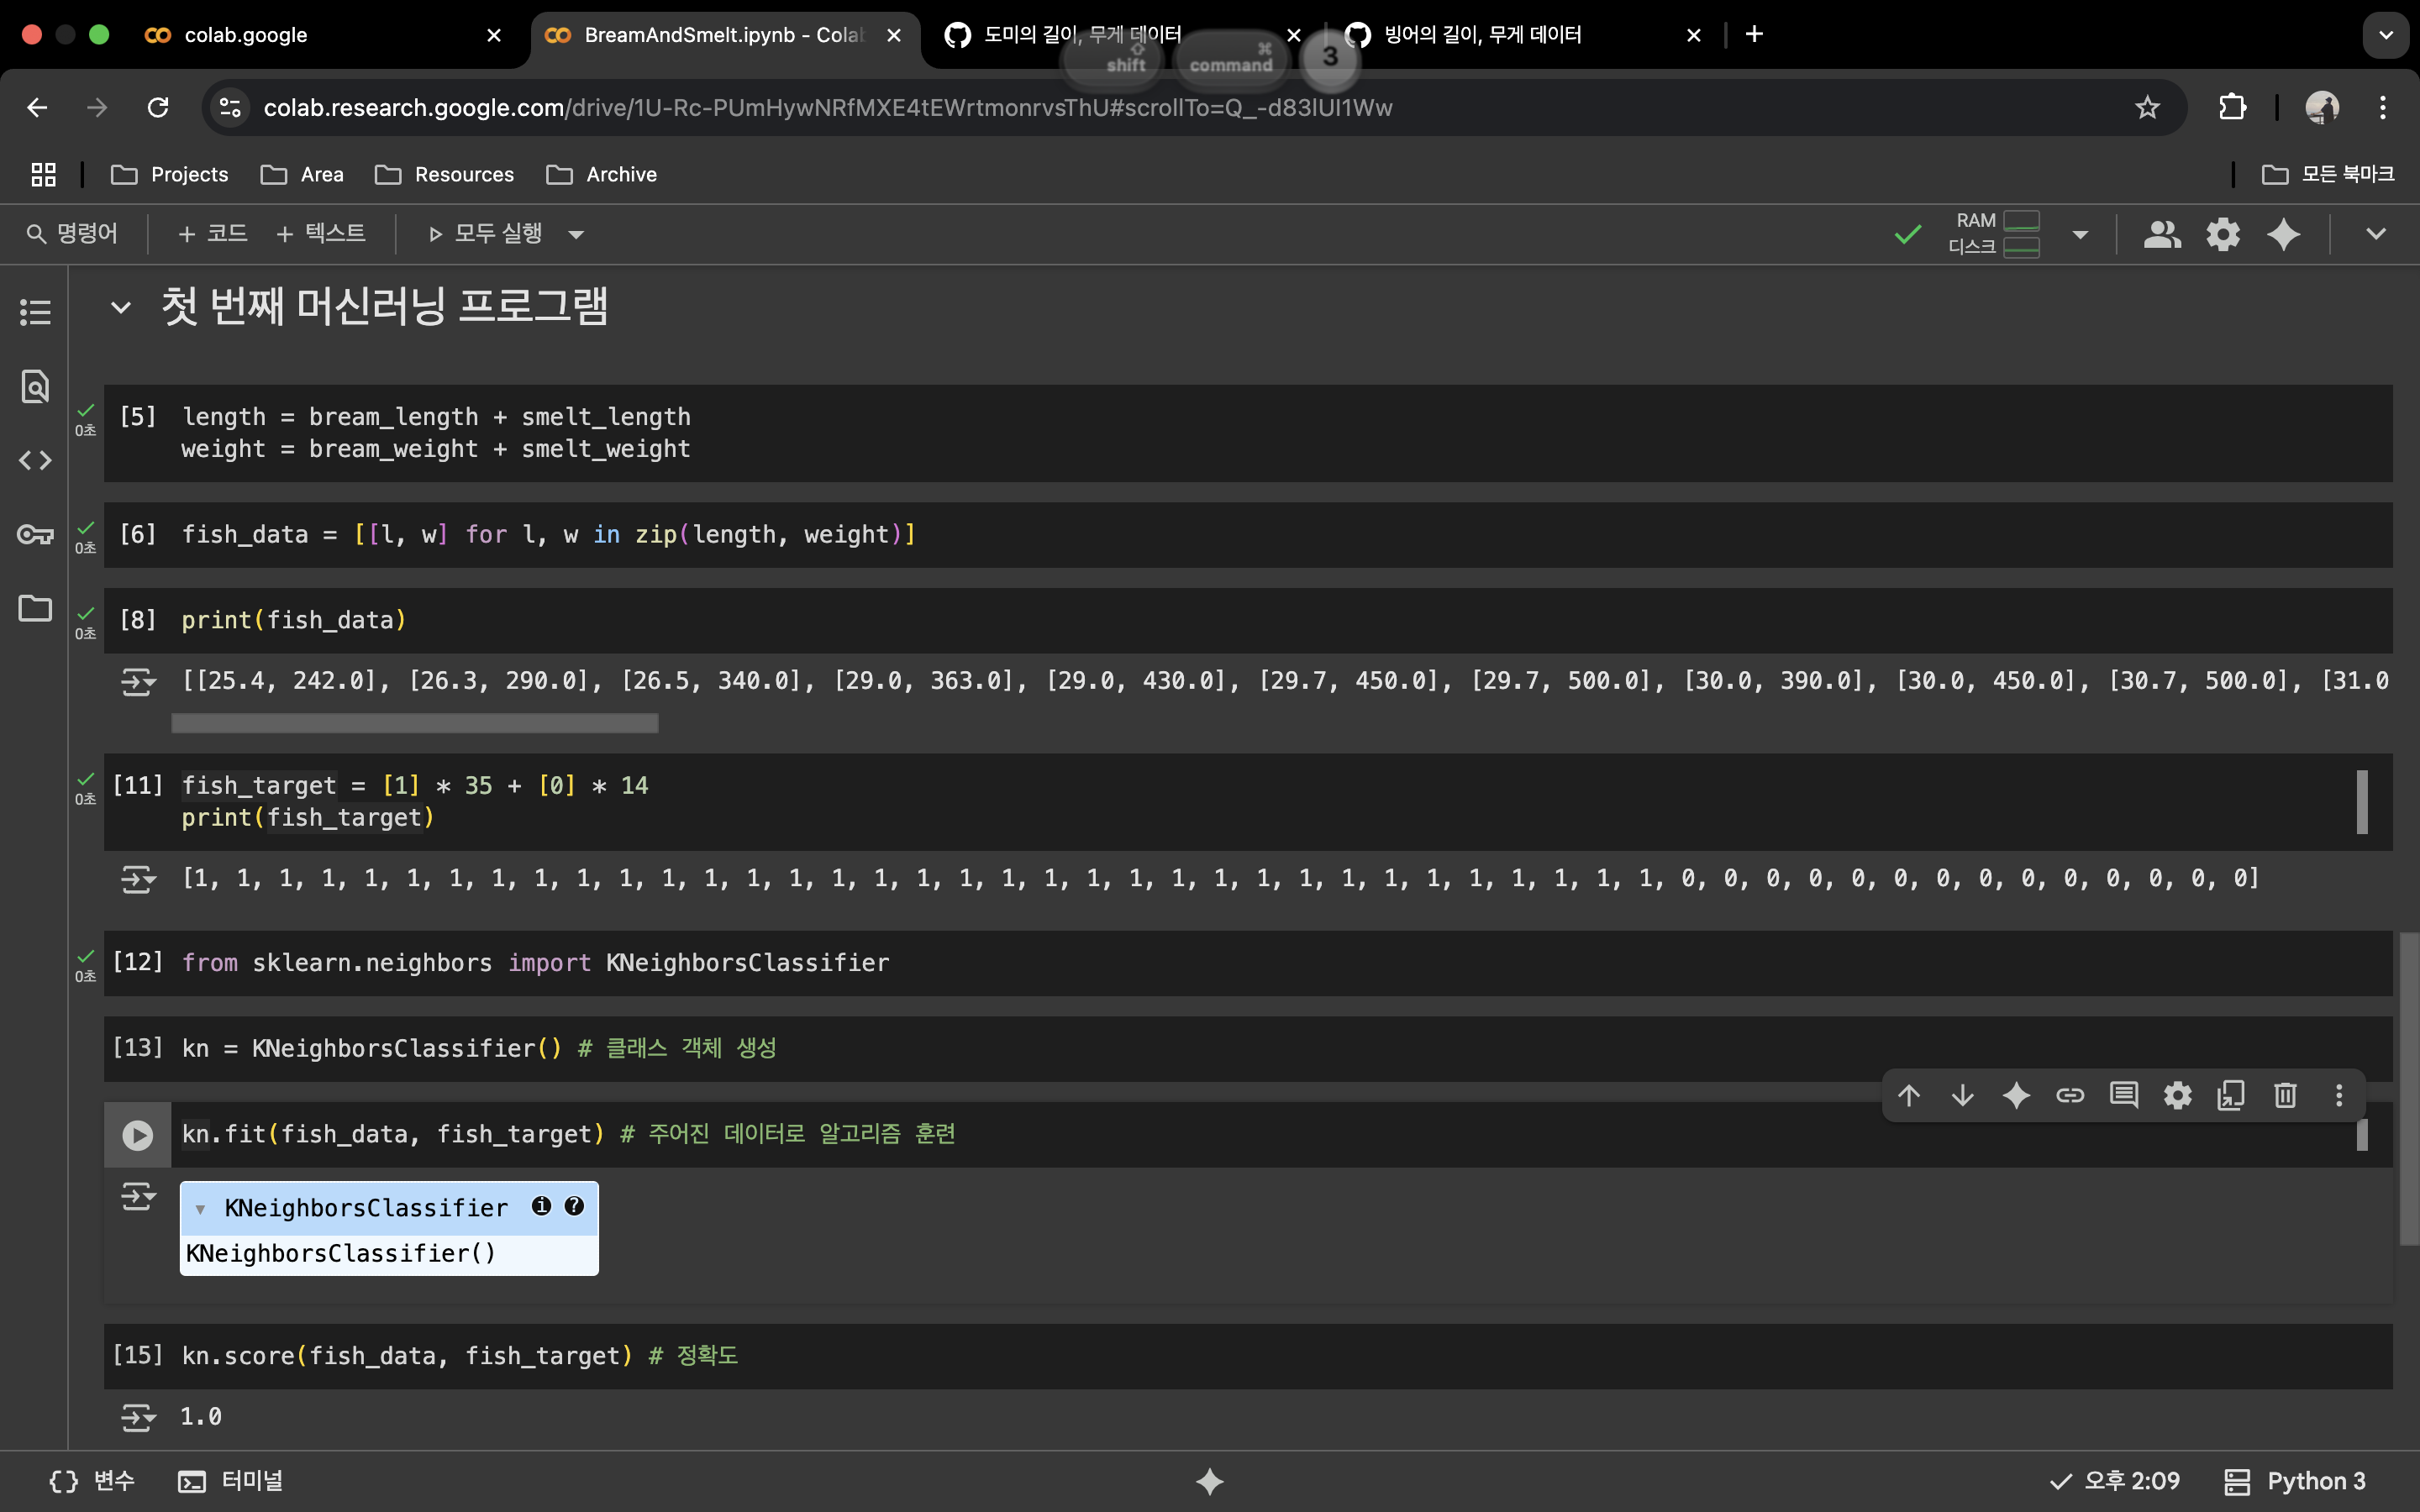The height and width of the screenshot is (1512, 2420).
Task: Open the files folder sidebar icon
Action: (35, 608)
